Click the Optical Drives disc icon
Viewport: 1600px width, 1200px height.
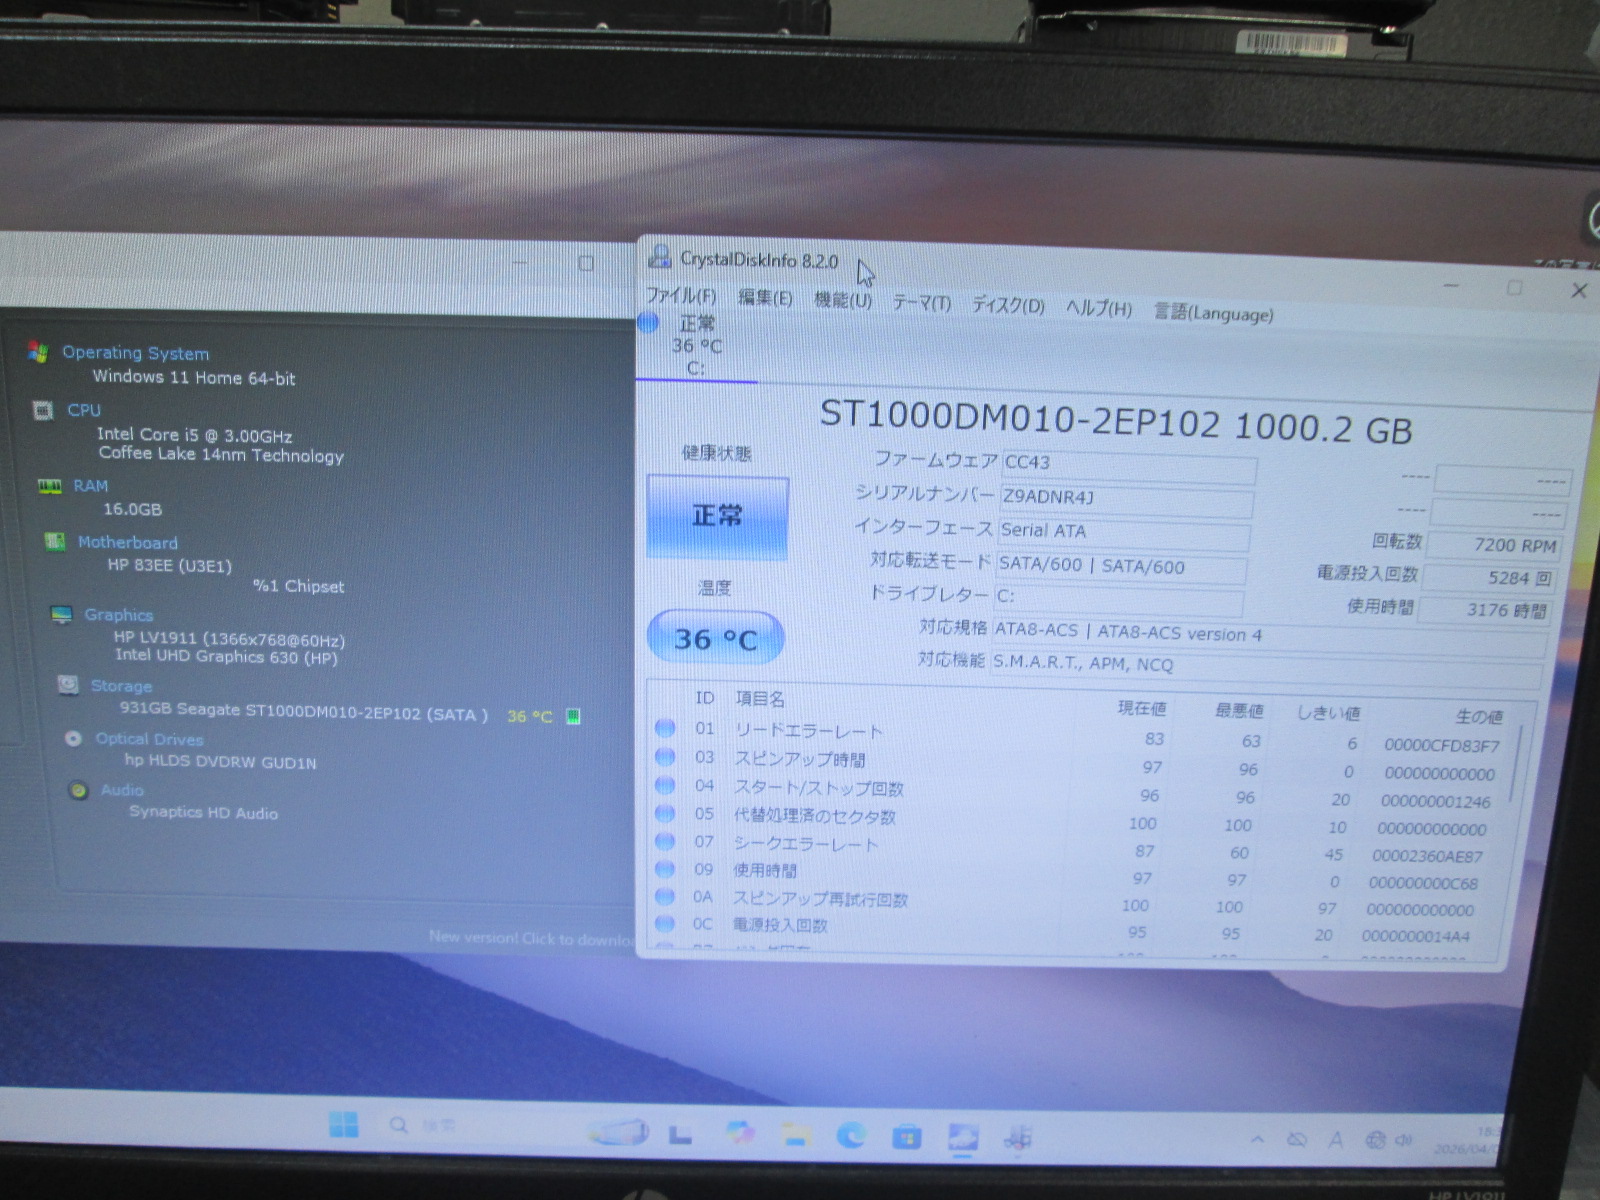click(73, 738)
